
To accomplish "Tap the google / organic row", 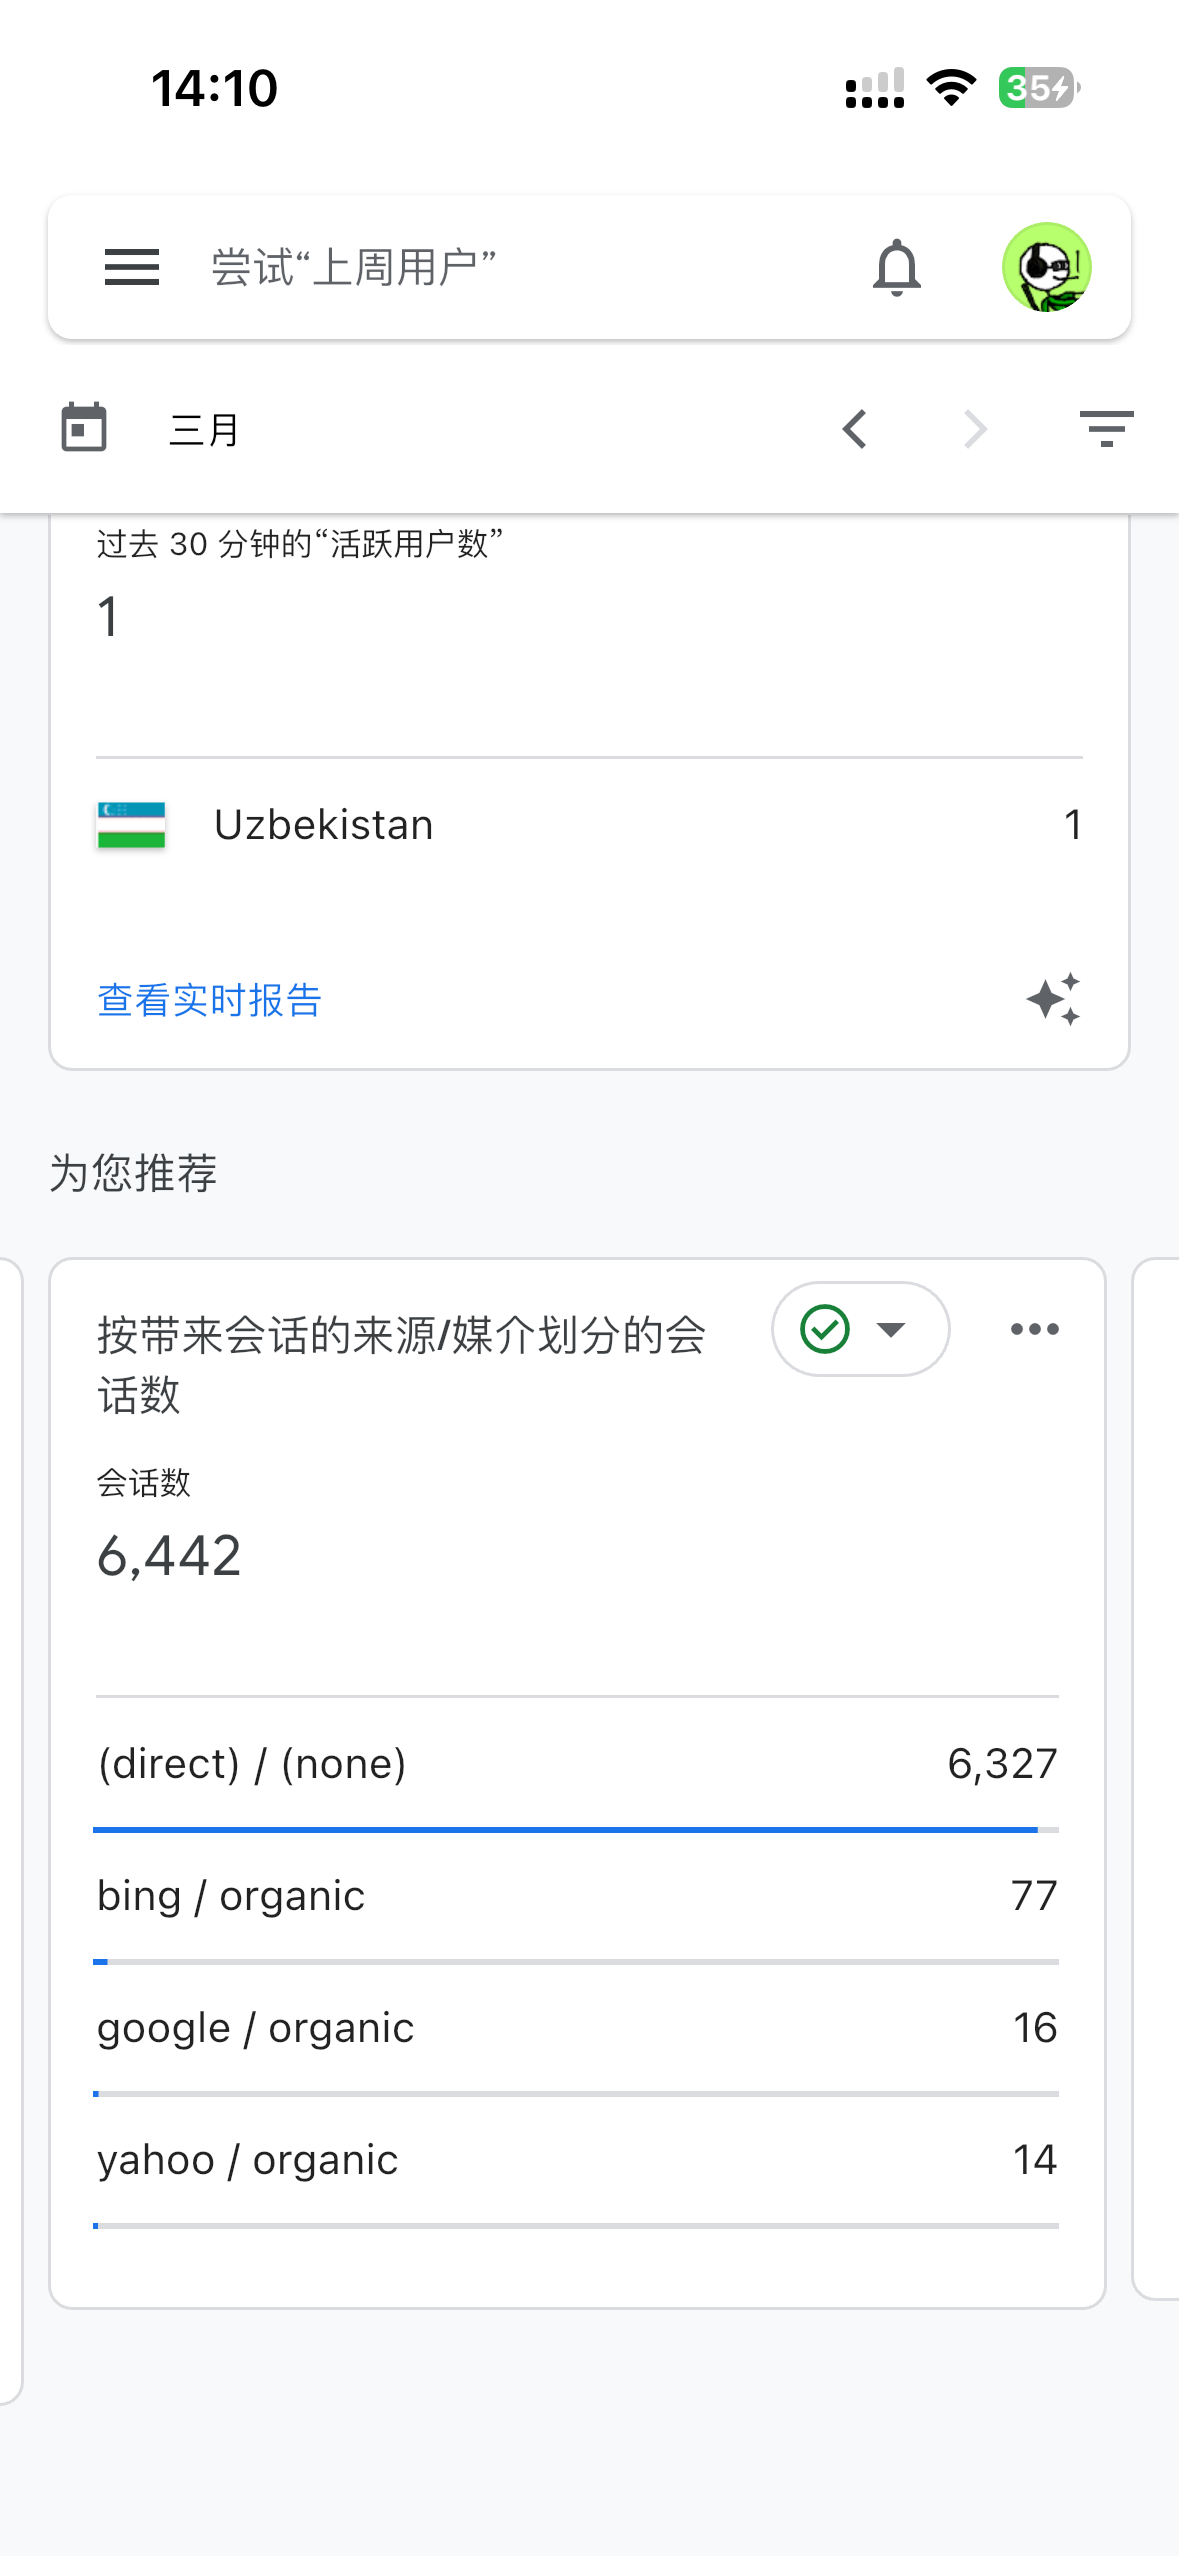I will (x=577, y=2028).
